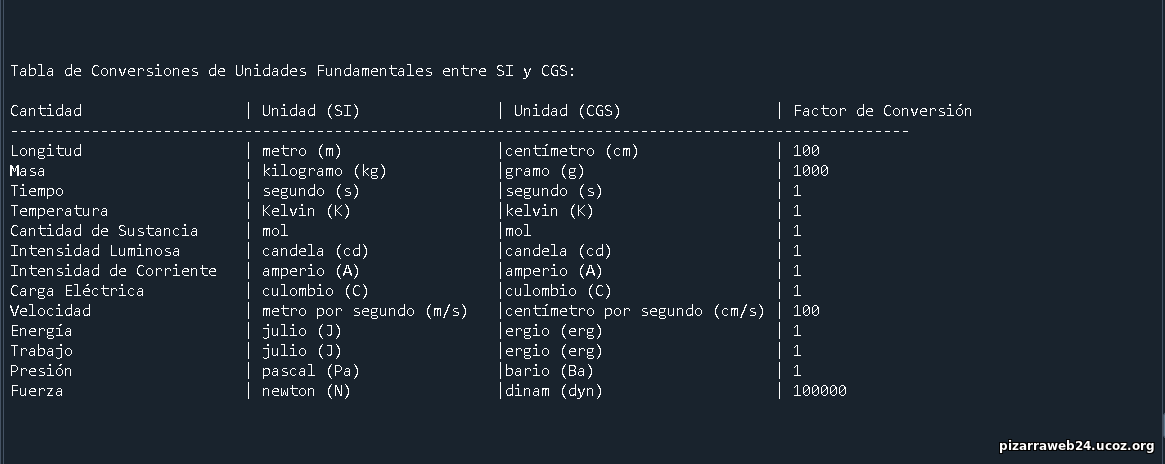Click the Intensidad de Corriente label
Image resolution: width=1165 pixels, height=464 pixels.
click(x=113, y=271)
